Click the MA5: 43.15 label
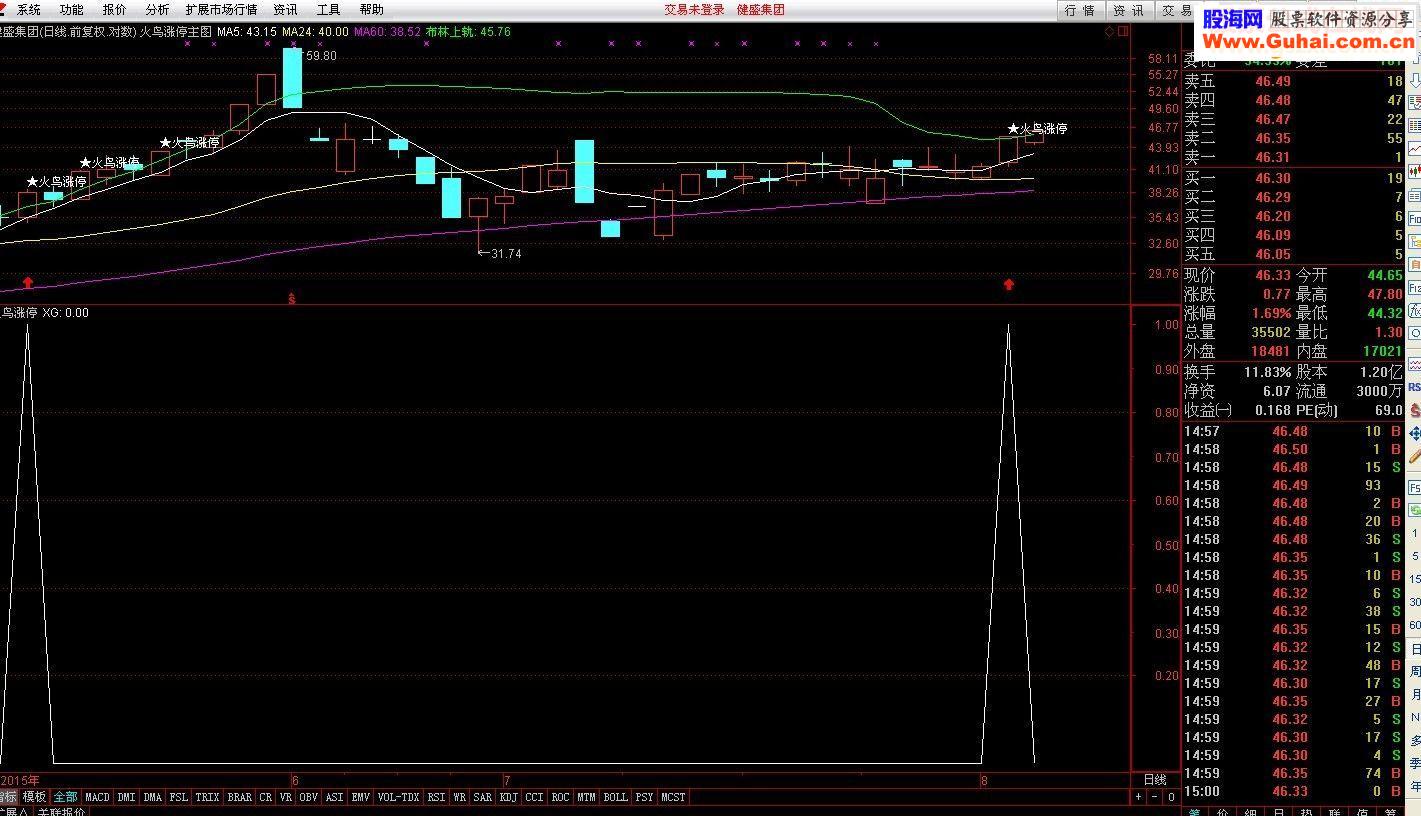The image size is (1421, 816). pos(247,32)
